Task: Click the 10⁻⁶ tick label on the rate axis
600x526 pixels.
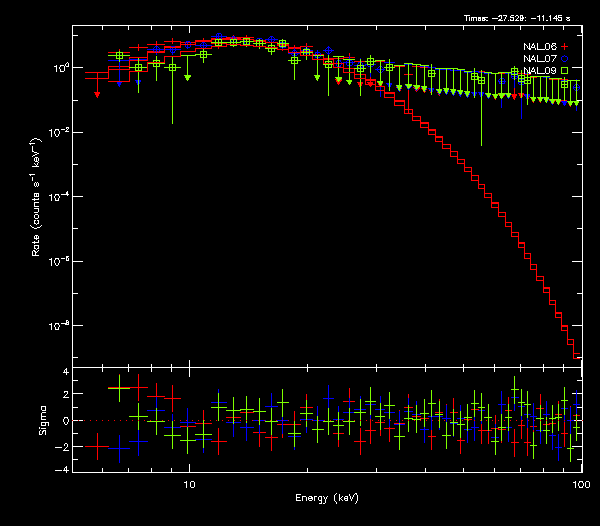Action: coord(61,262)
